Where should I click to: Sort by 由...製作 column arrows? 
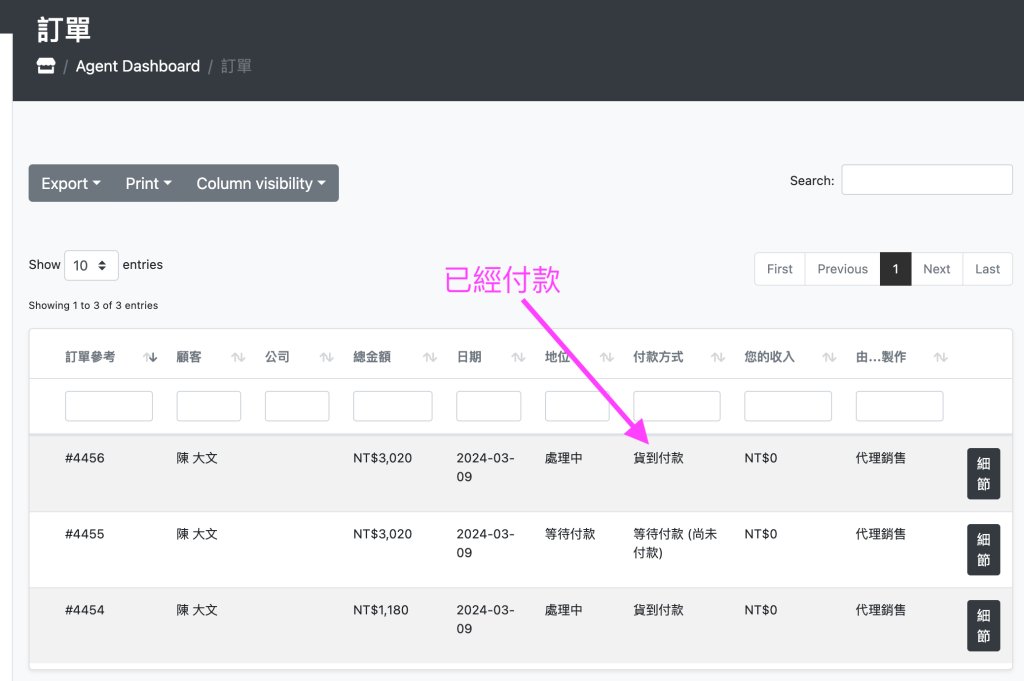pyautogui.click(x=940, y=357)
